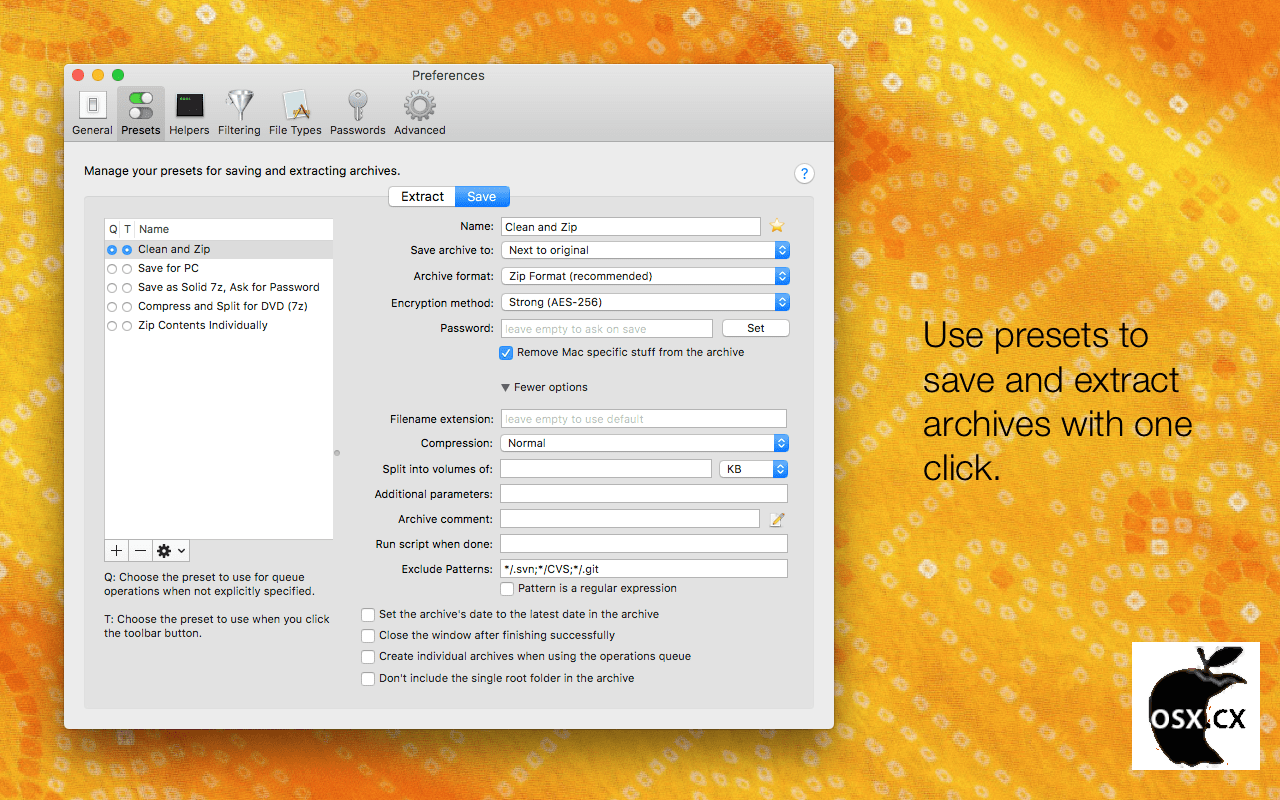Enable Don't include single root folder
1280x800 pixels.
[x=369, y=679]
